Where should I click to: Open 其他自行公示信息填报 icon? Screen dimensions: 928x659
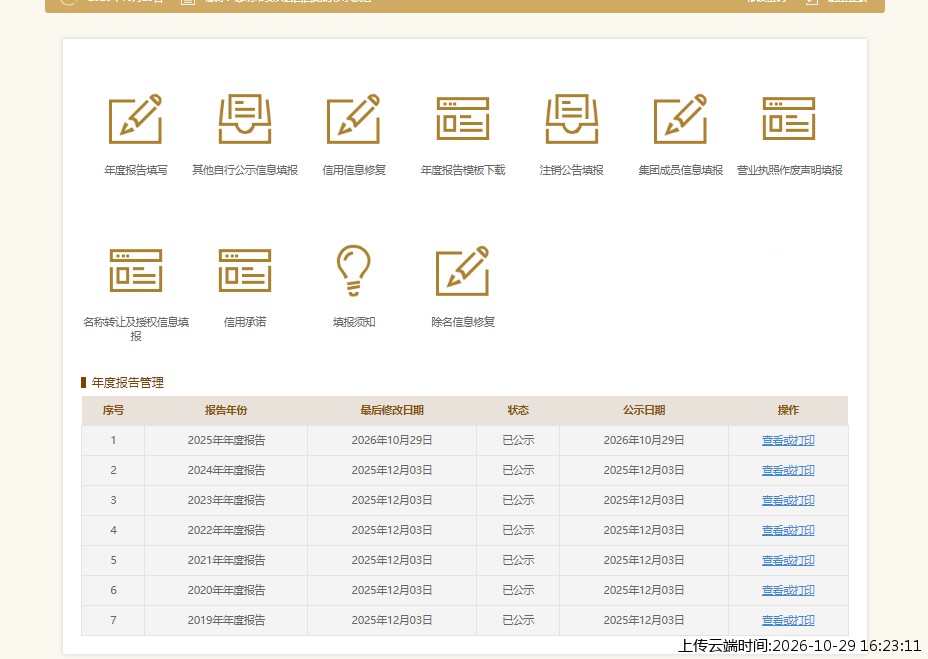pyautogui.click(x=245, y=118)
